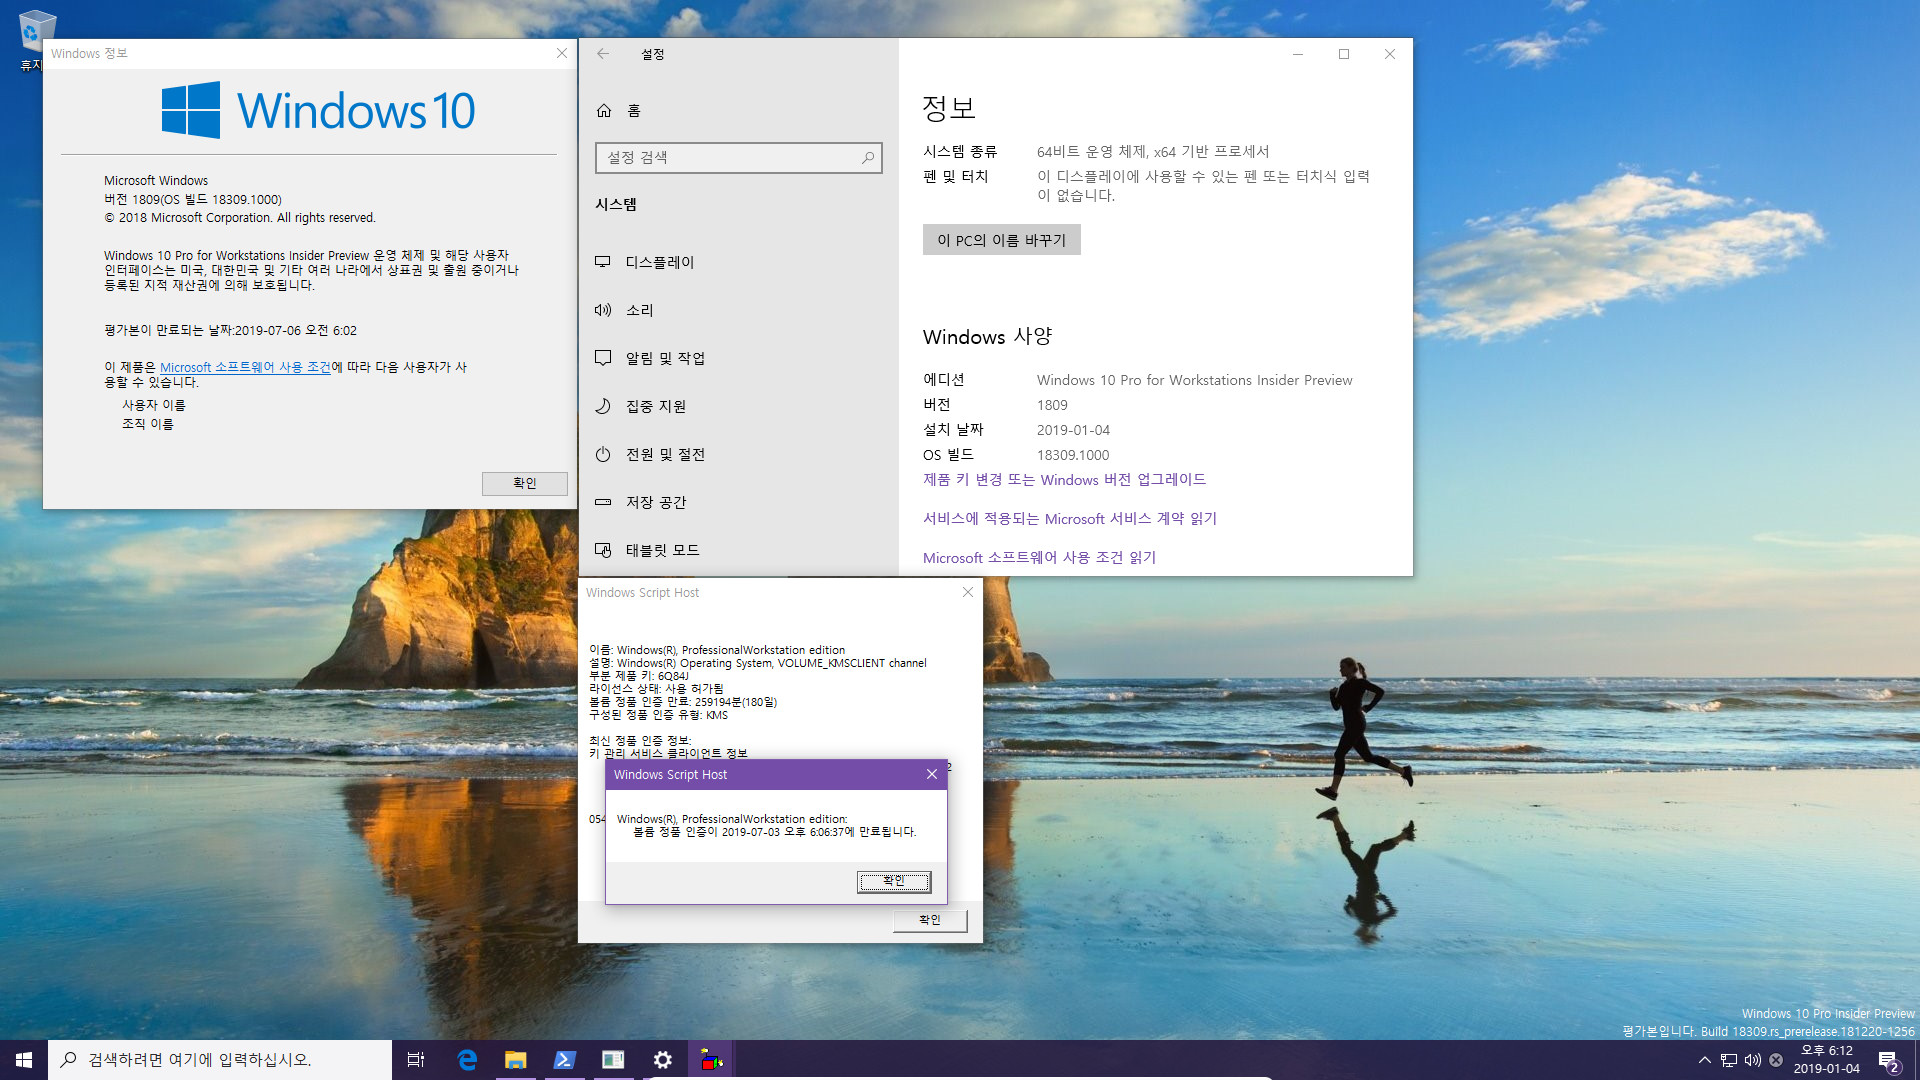
Task: Click the input indicator tray icon
Action: pos(1776,1060)
